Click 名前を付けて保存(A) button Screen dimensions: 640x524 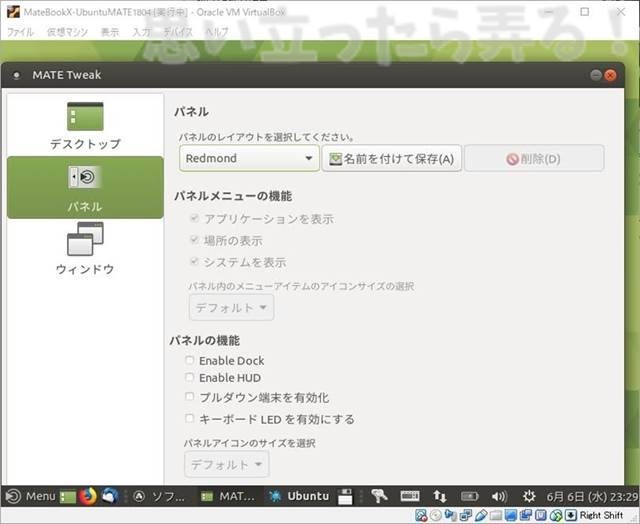(x=391, y=158)
